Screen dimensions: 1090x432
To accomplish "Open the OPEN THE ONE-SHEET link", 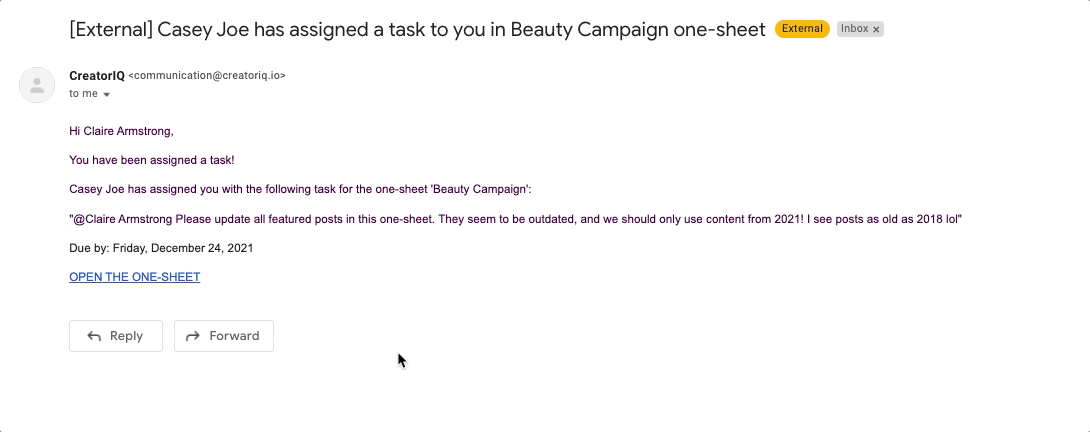I will 135,277.
